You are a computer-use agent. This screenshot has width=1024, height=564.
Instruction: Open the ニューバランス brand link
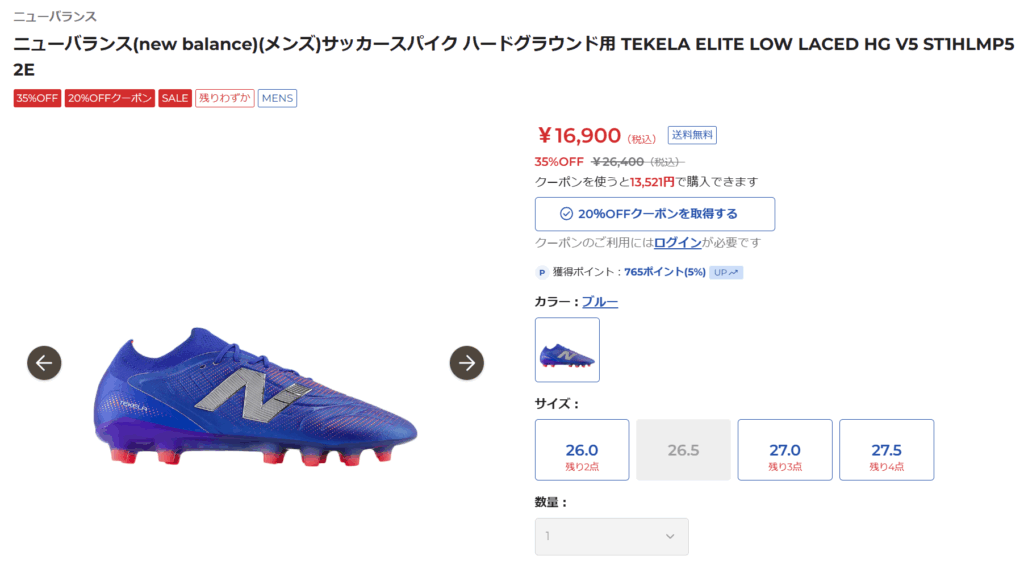tap(55, 17)
